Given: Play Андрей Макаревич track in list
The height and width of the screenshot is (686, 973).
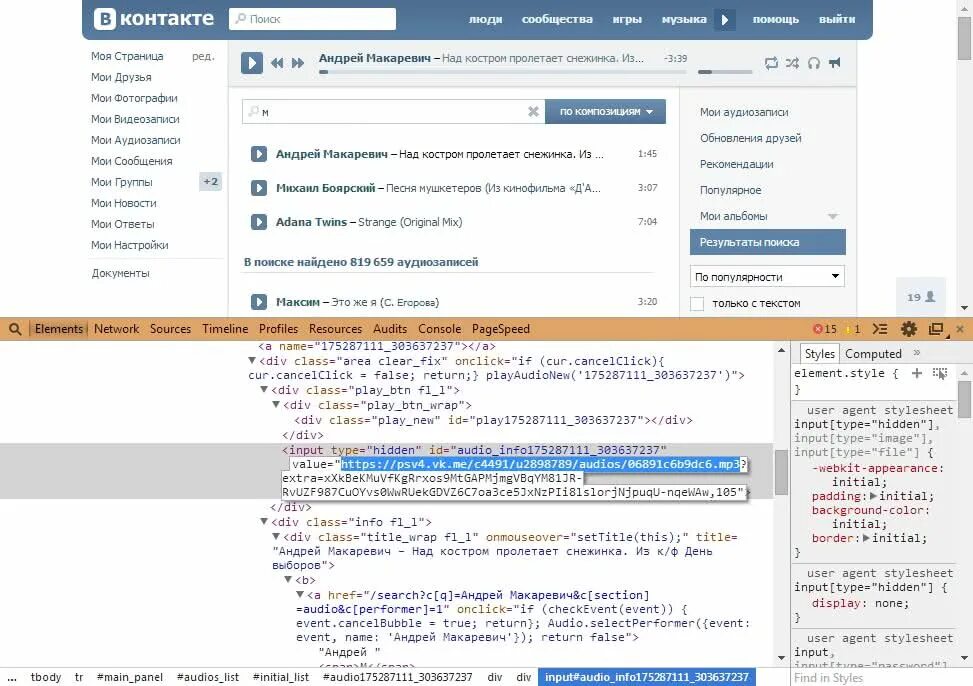Looking at the screenshot, I should coord(259,154).
